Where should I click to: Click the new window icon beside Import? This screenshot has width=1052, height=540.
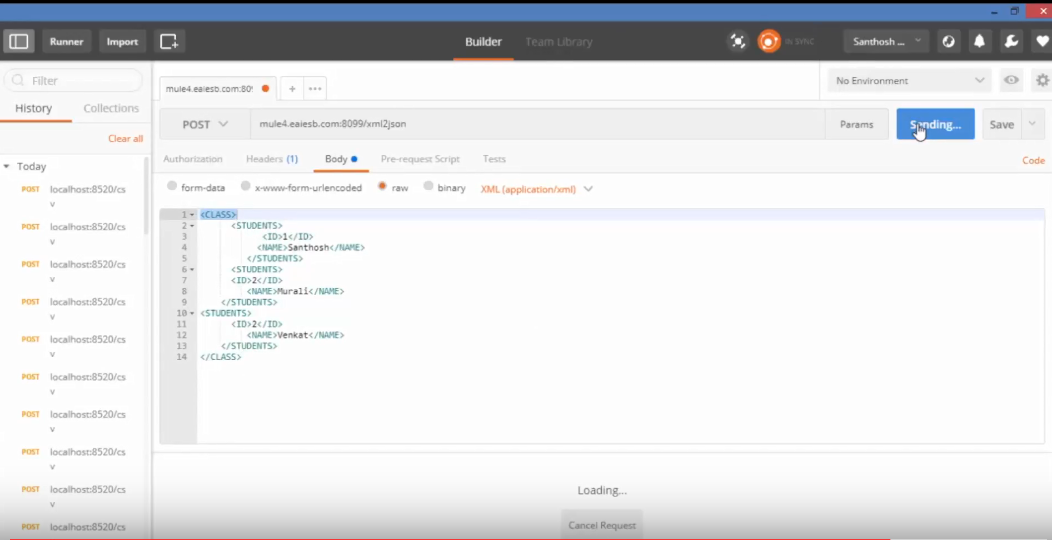[x=169, y=41]
